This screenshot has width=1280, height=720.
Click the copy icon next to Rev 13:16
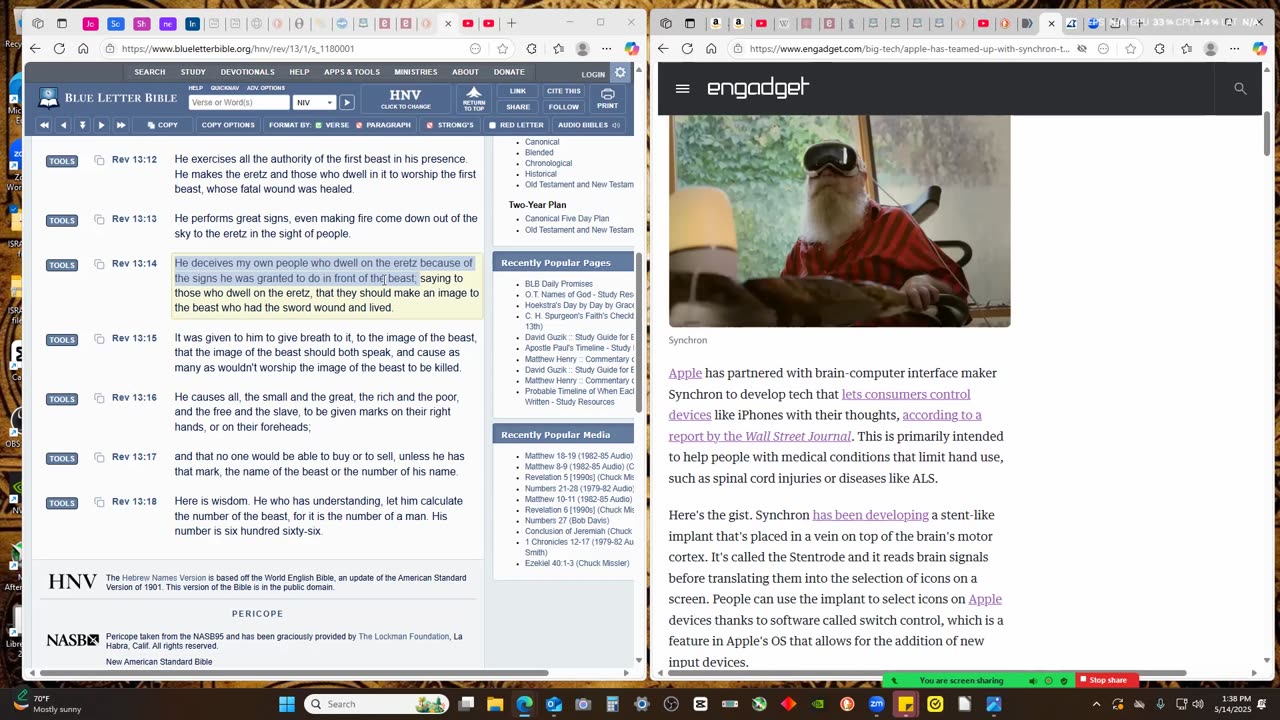pyautogui.click(x=99, y=398)
